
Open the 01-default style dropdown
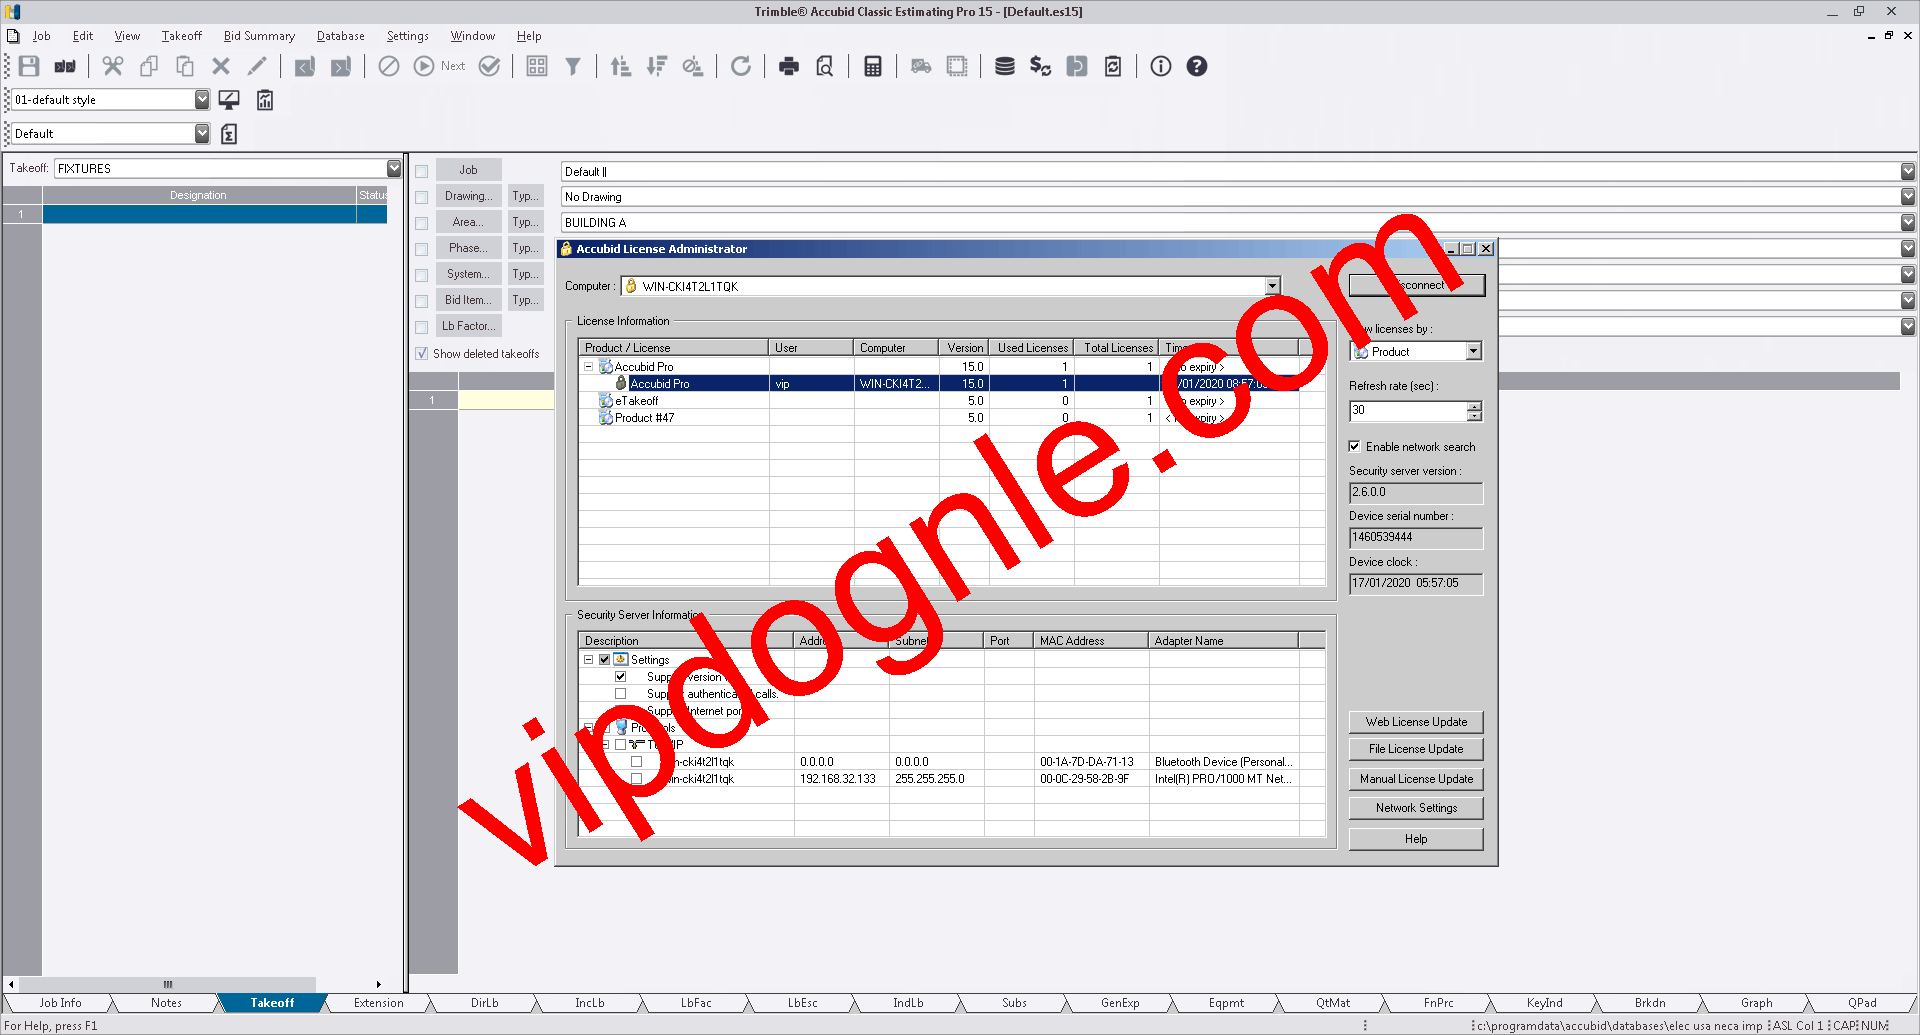pos(202,100)
